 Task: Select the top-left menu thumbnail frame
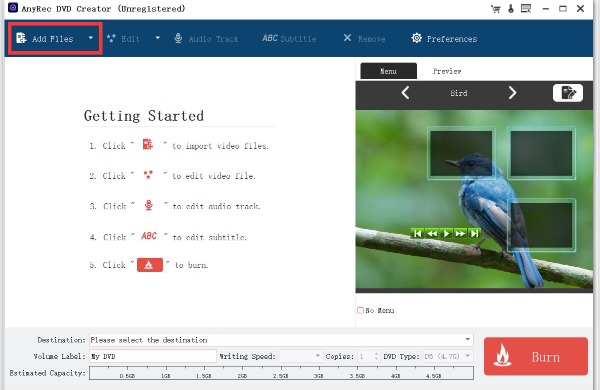pos(461,153)
